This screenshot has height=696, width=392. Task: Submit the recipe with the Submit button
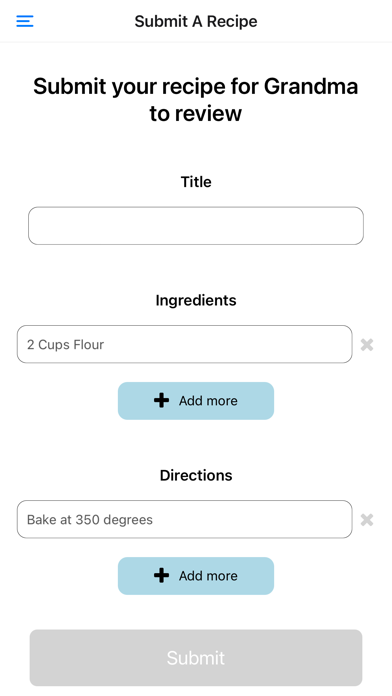196,657
